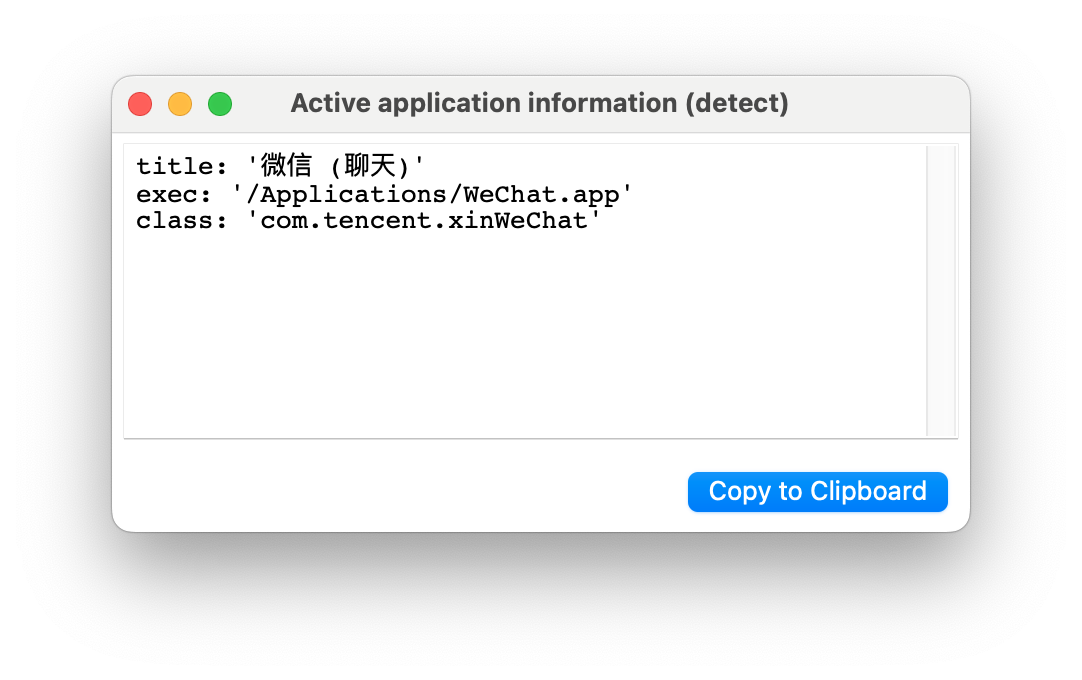Place cursor in the 'class:' label
This screenshot has height=680, width=1082.
coord(174,221)
